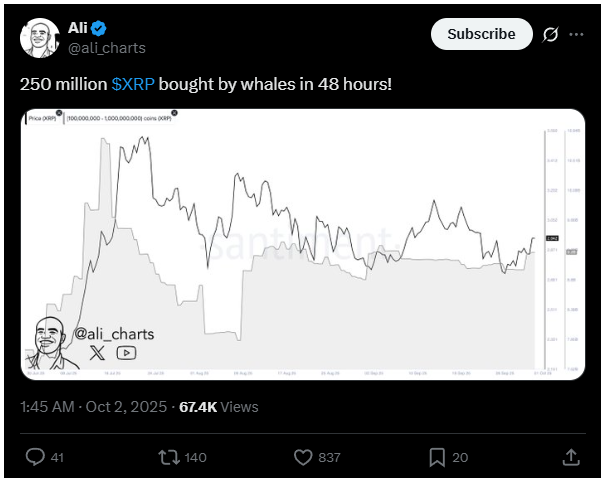Image resolution: width=605 pixels, height=482 pixels.
Task: Click the Grok icon beside Subscribe
Action: click(x=550, y=34)
